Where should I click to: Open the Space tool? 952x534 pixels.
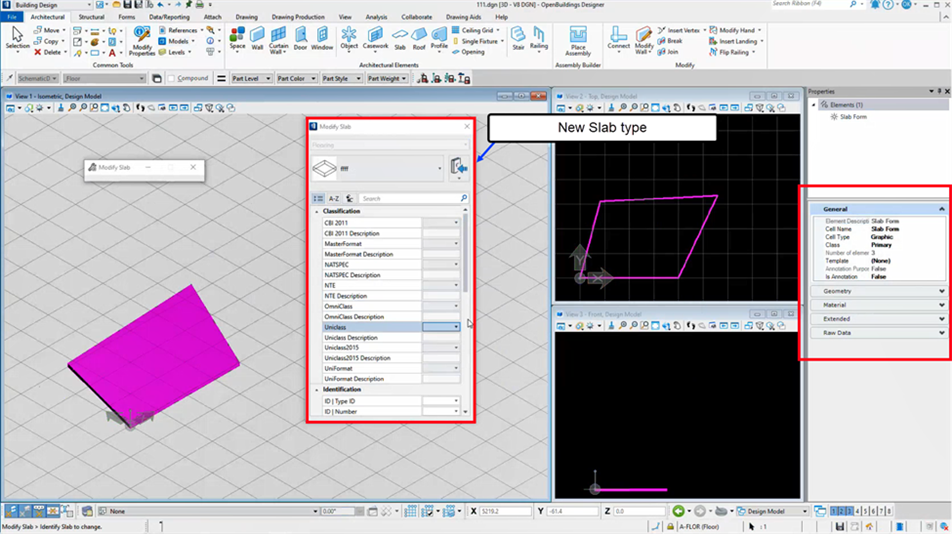237,38
